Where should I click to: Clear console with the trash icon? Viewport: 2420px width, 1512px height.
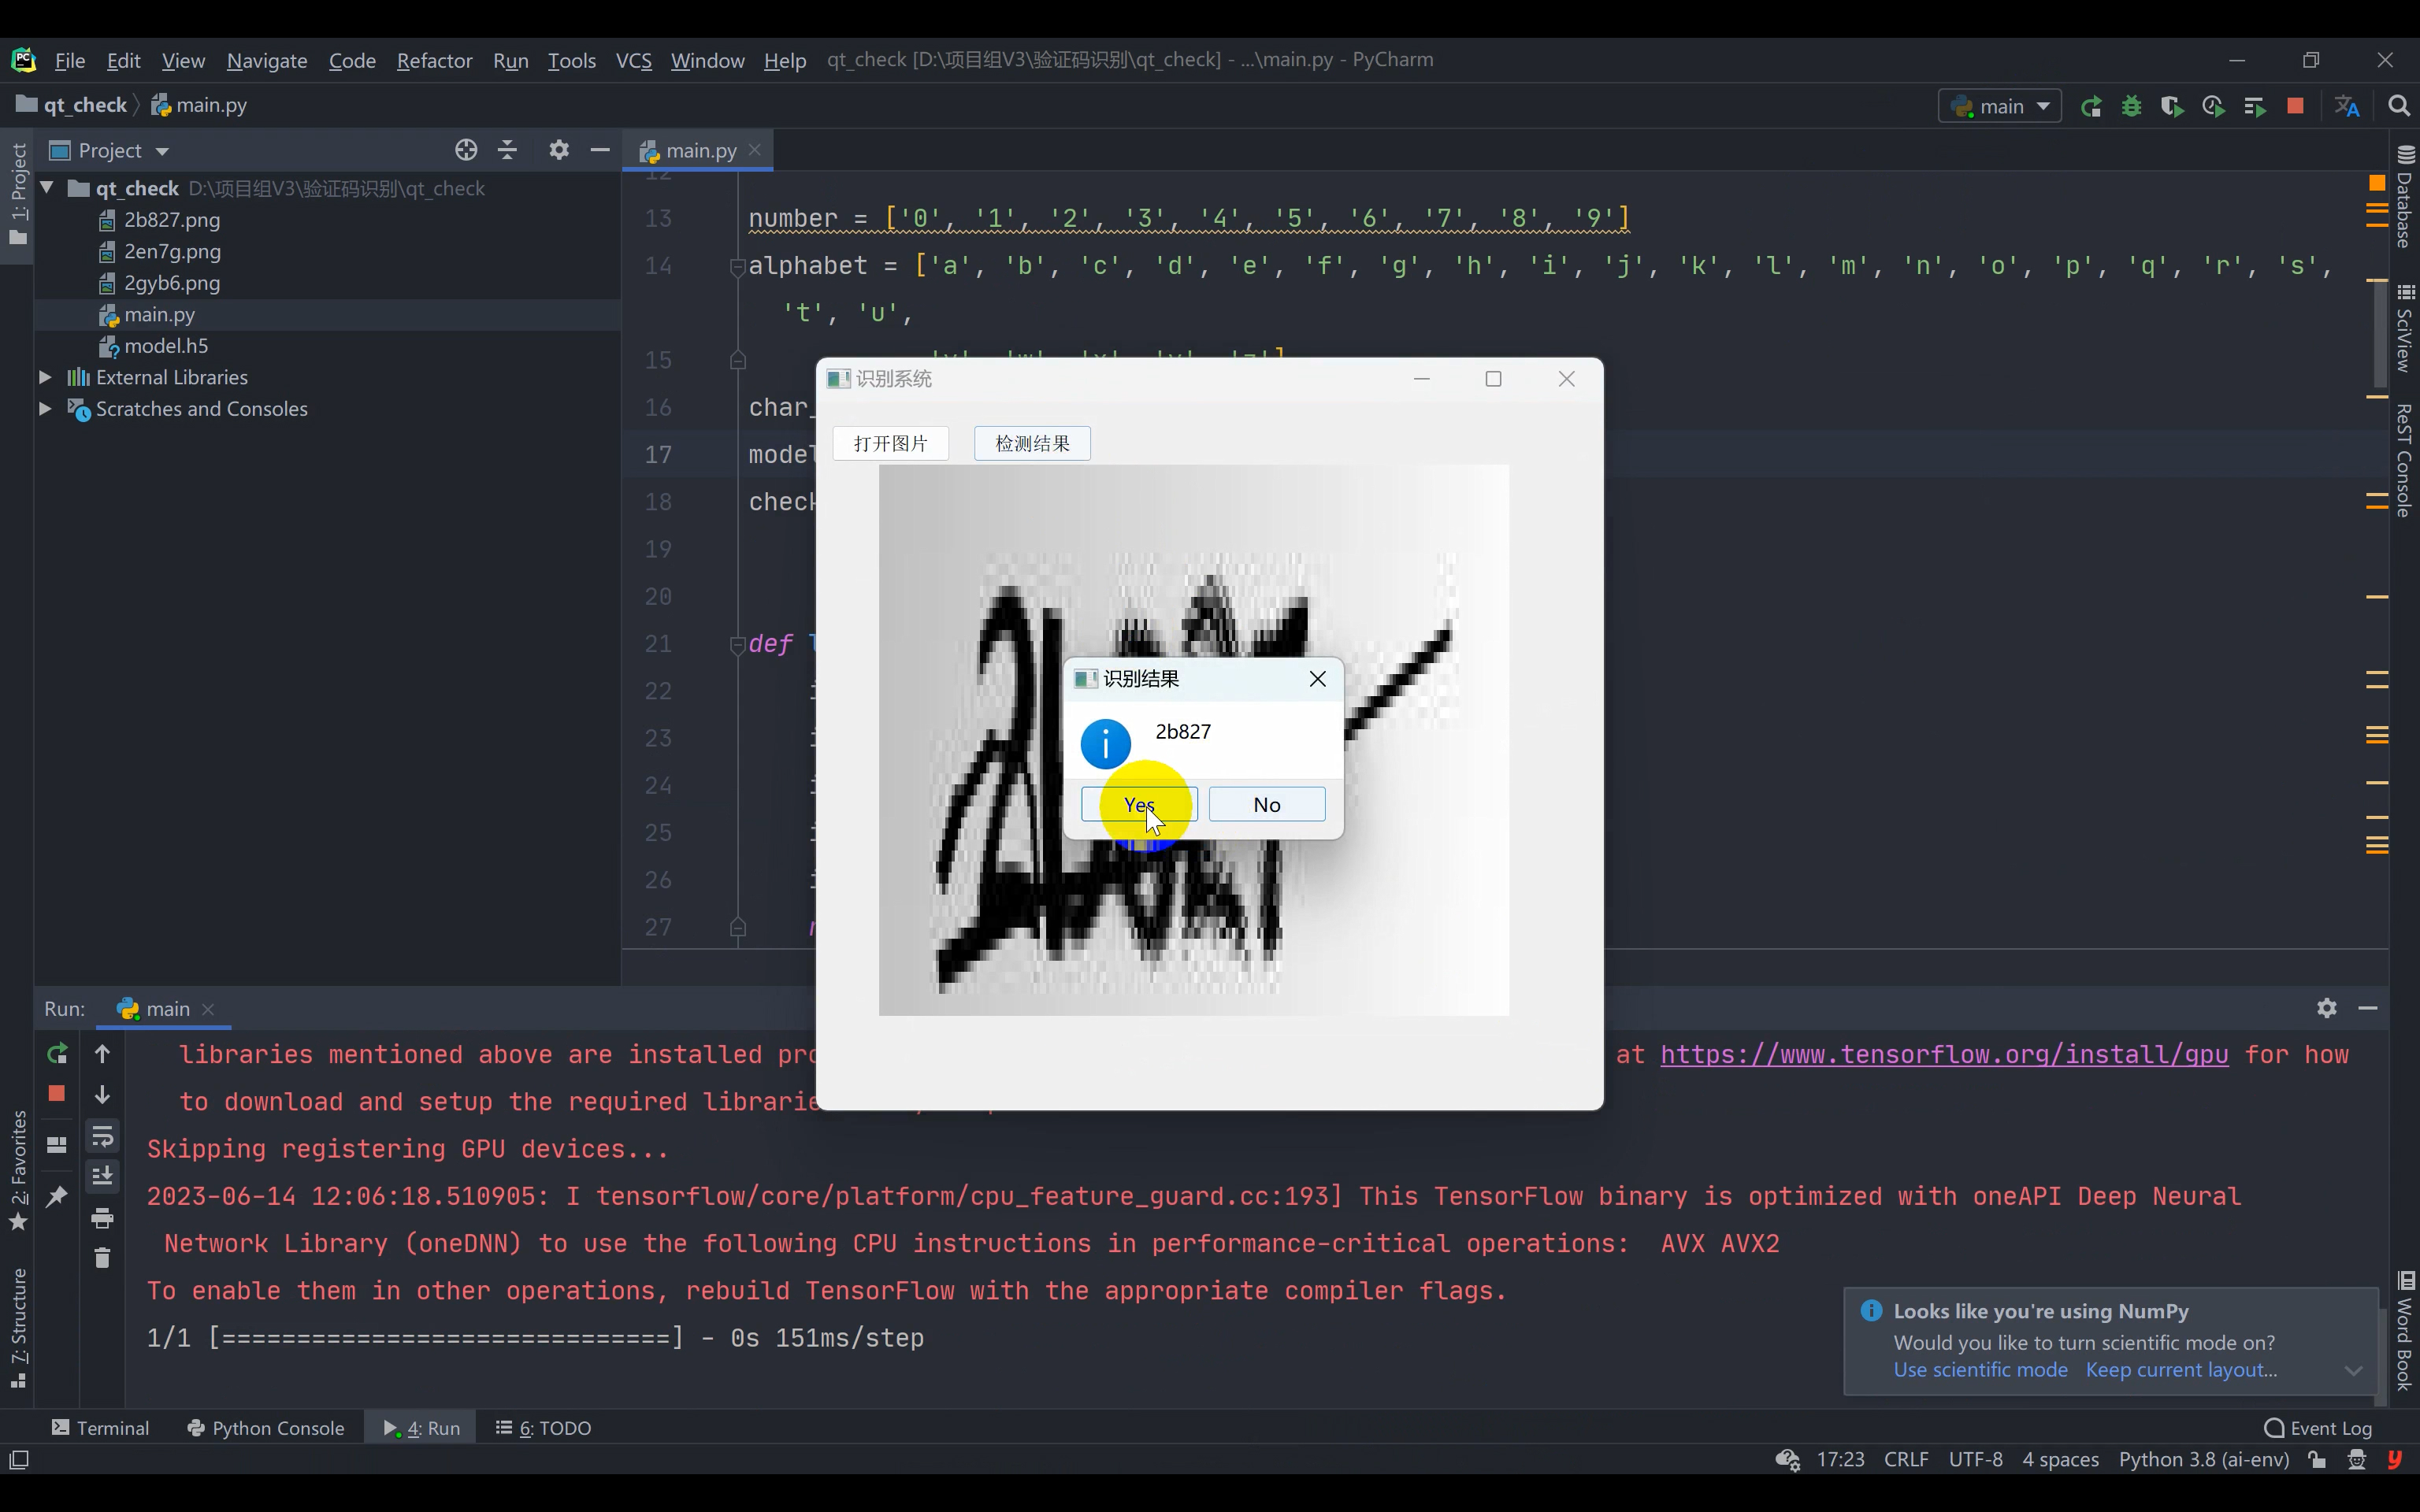(x=102, y=1258)
